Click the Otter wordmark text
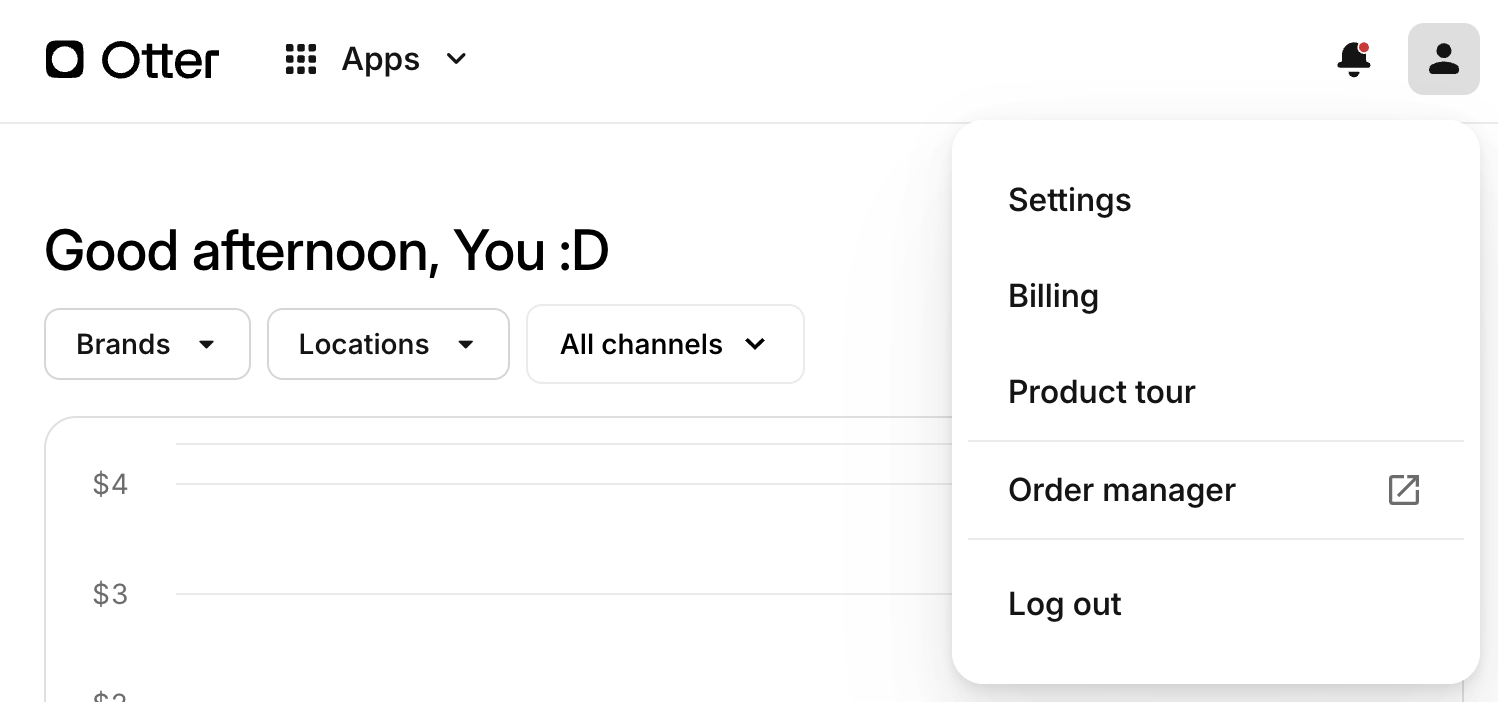 tap(160, 61)
